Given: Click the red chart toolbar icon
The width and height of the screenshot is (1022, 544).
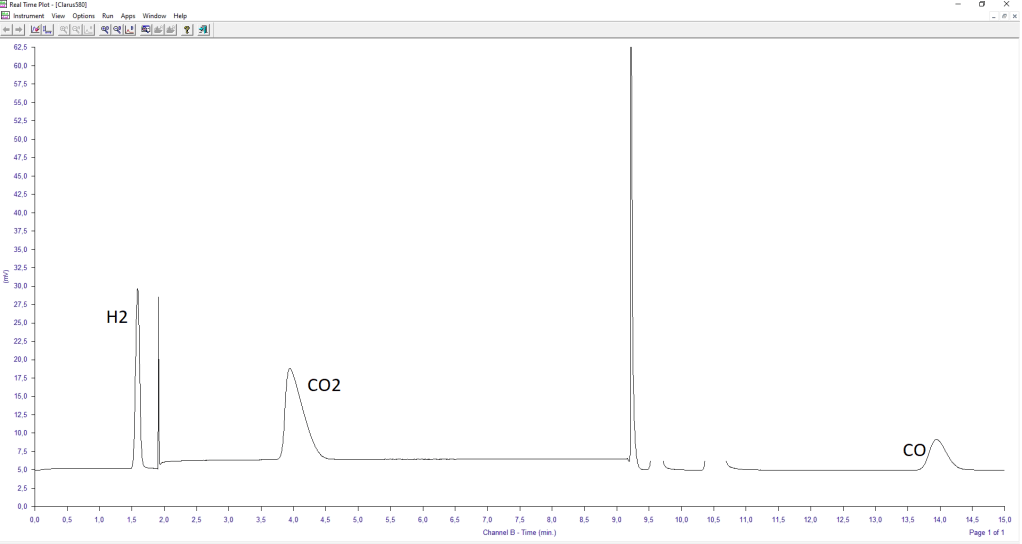Looking at the screenshot, I should pyautogui.click(x=131, y=30).
